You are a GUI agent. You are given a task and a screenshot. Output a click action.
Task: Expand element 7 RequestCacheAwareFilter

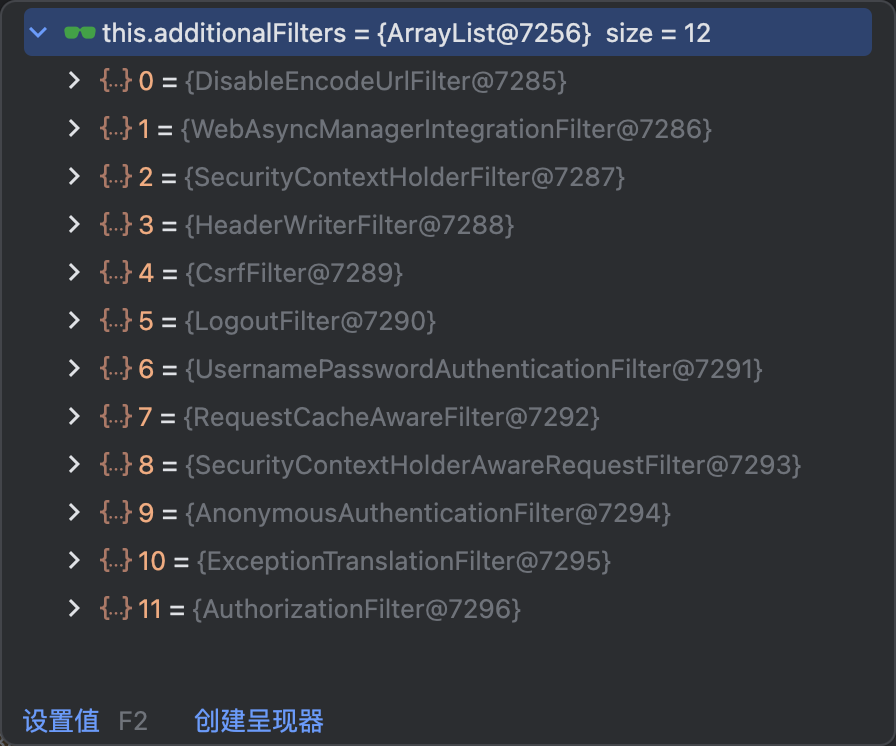pos(73,417)
